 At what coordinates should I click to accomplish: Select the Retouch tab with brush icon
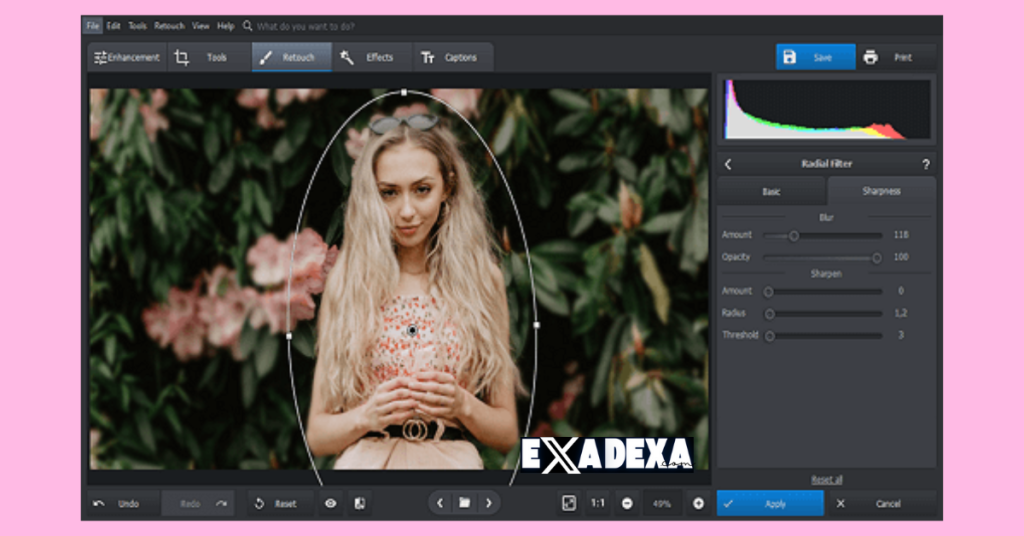(x=291, y=57)
